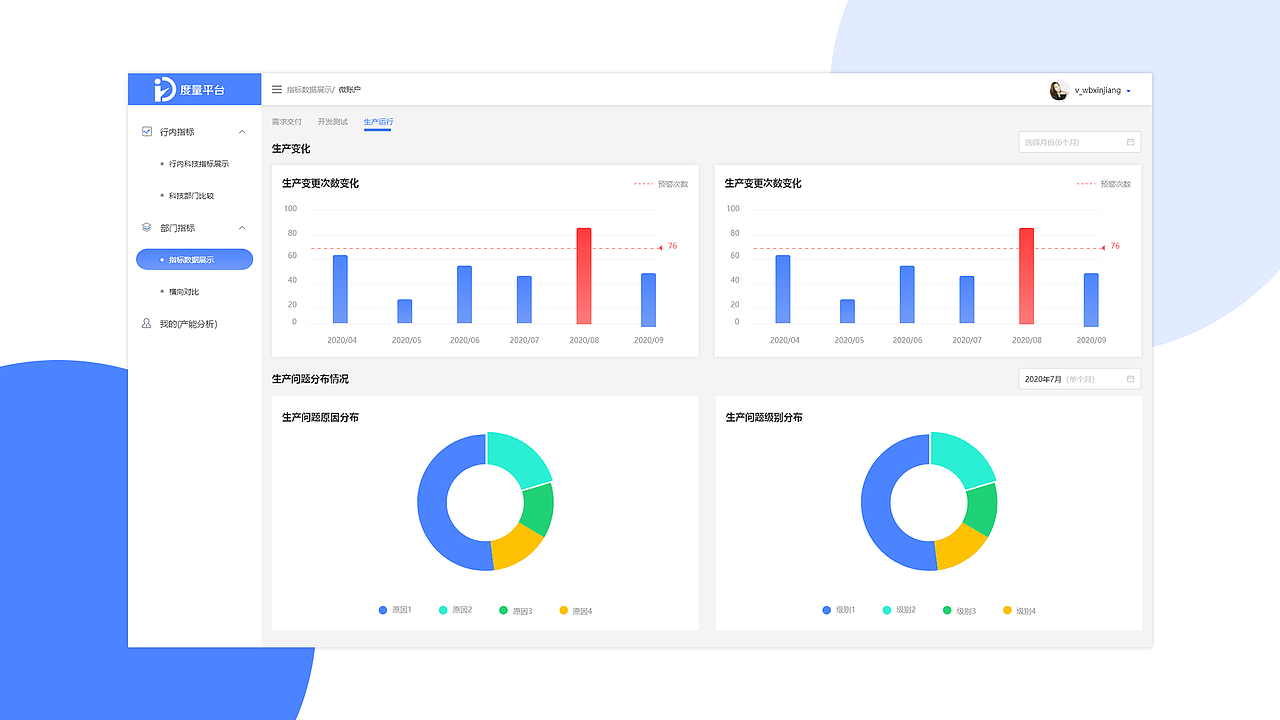
Task: Click the v_wbxinjiang username text
Action: click(x=1097, y=90)
